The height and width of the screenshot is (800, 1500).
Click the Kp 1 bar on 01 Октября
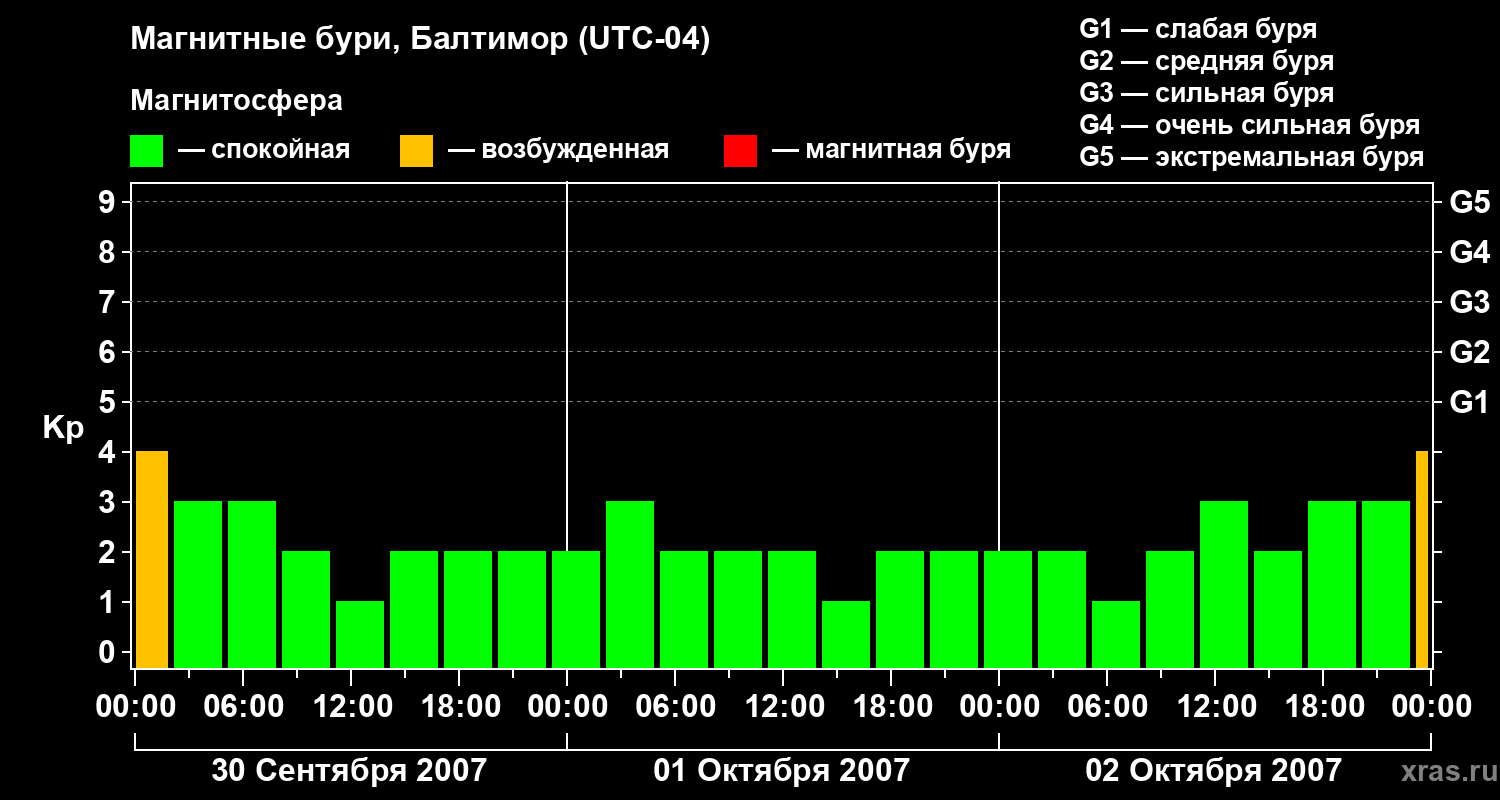pos(846,634)
